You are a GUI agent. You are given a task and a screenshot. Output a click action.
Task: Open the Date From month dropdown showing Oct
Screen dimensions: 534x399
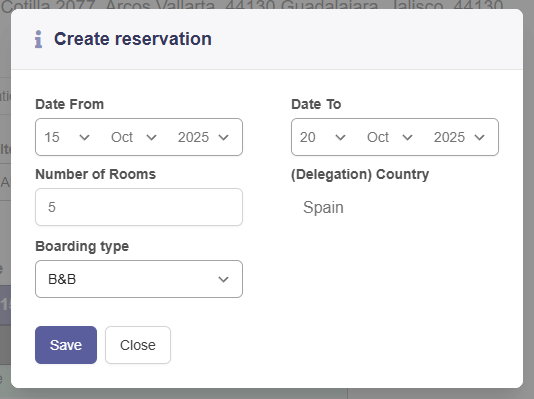click(x=134, y=137)
